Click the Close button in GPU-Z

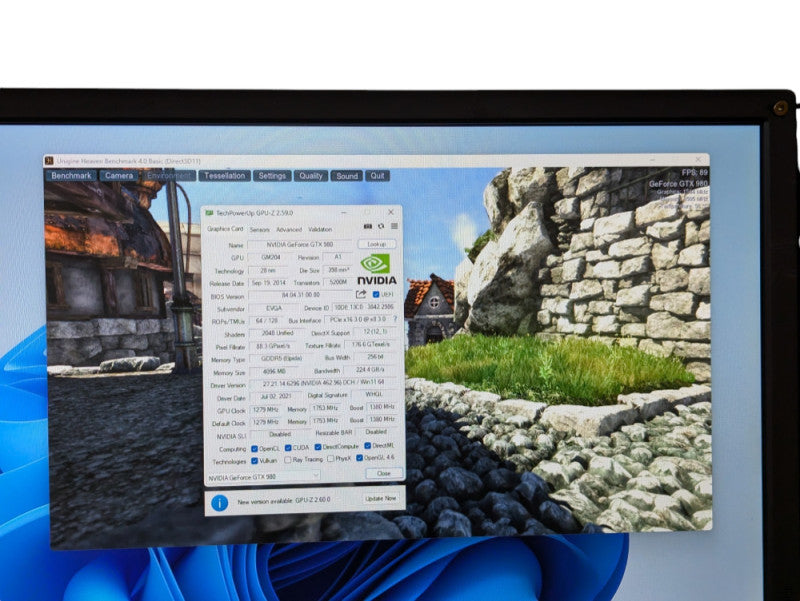(384, 473)
